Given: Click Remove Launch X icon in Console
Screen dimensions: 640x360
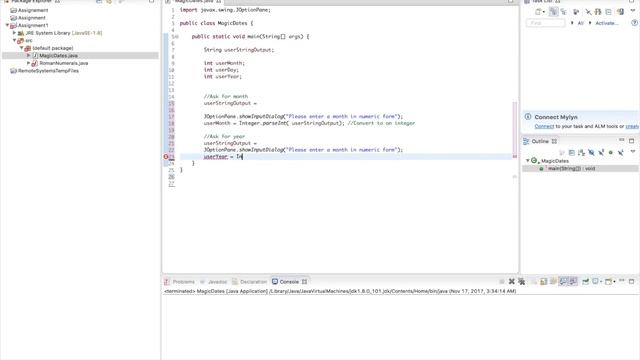Looking at the screenshot, I should tap(511, 282).
